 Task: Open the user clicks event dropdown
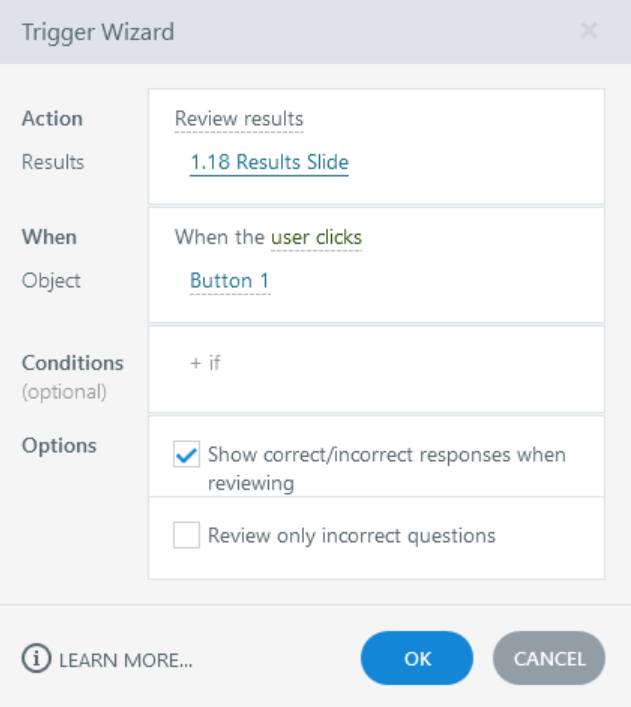click(x=316, y=238)
